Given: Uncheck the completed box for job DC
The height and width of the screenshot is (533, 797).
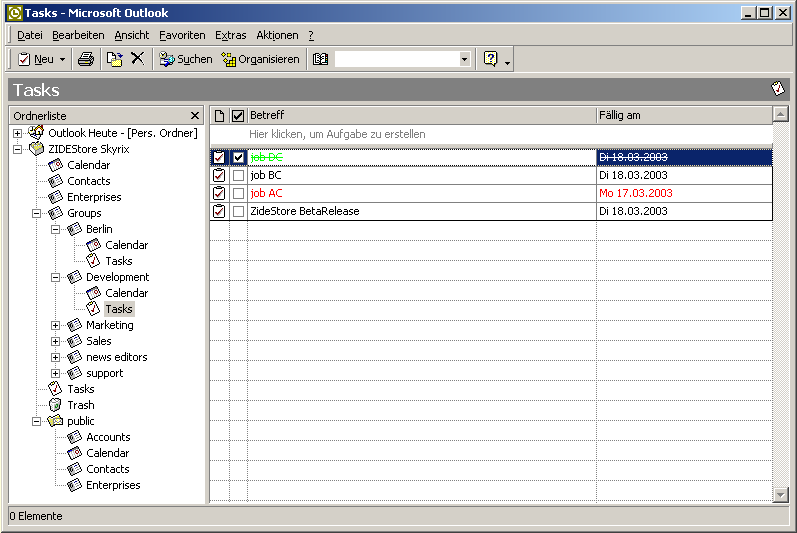Looking at the screenshot, I should [x=238, y=158].
